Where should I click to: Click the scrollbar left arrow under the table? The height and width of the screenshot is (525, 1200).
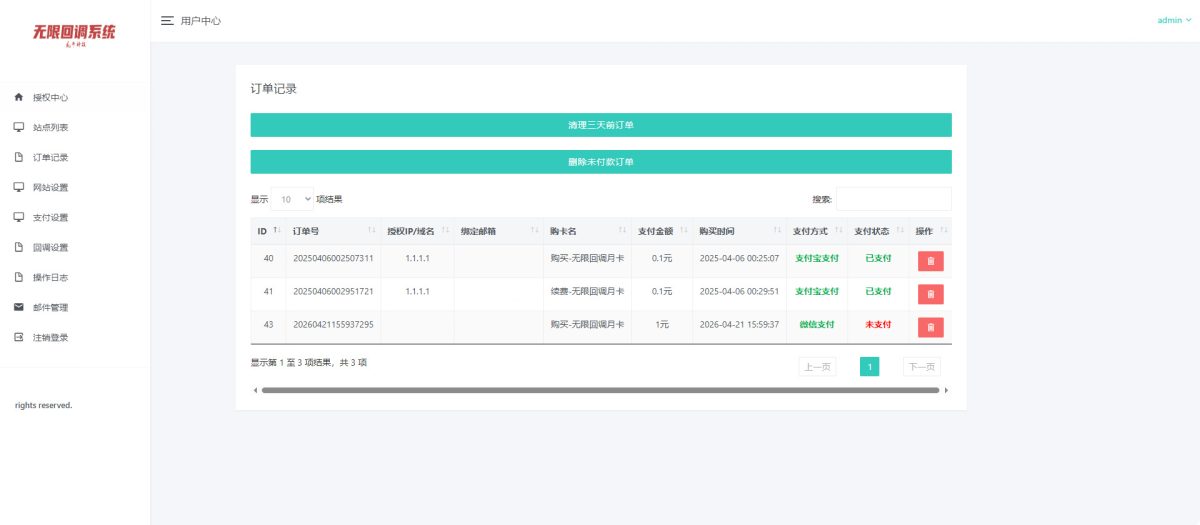[255, 390]
